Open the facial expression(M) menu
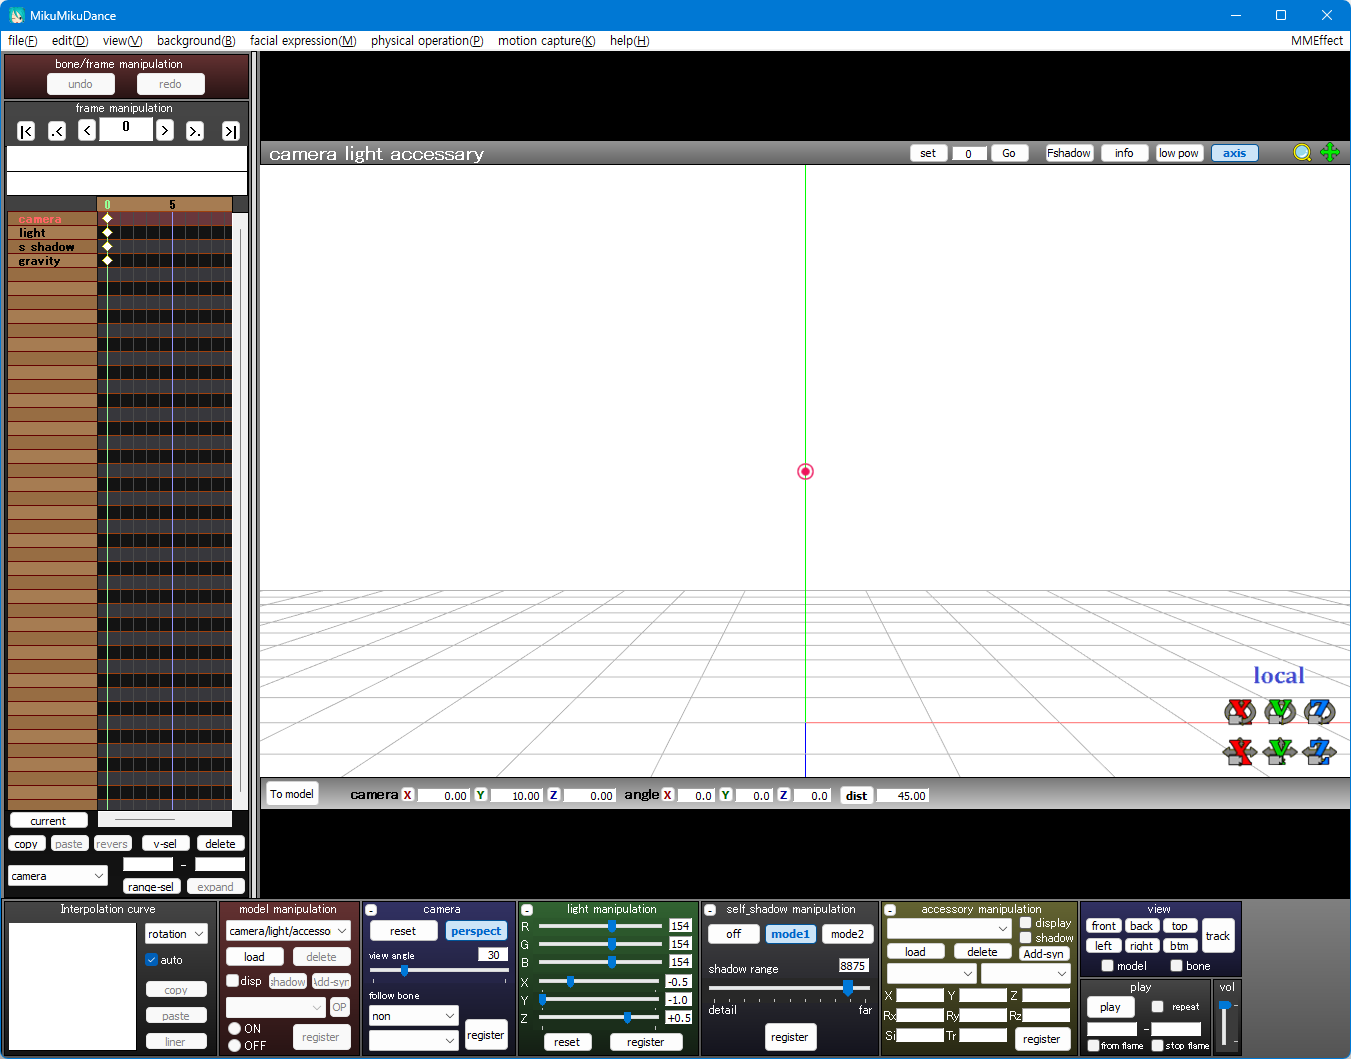 pos(303,41)
